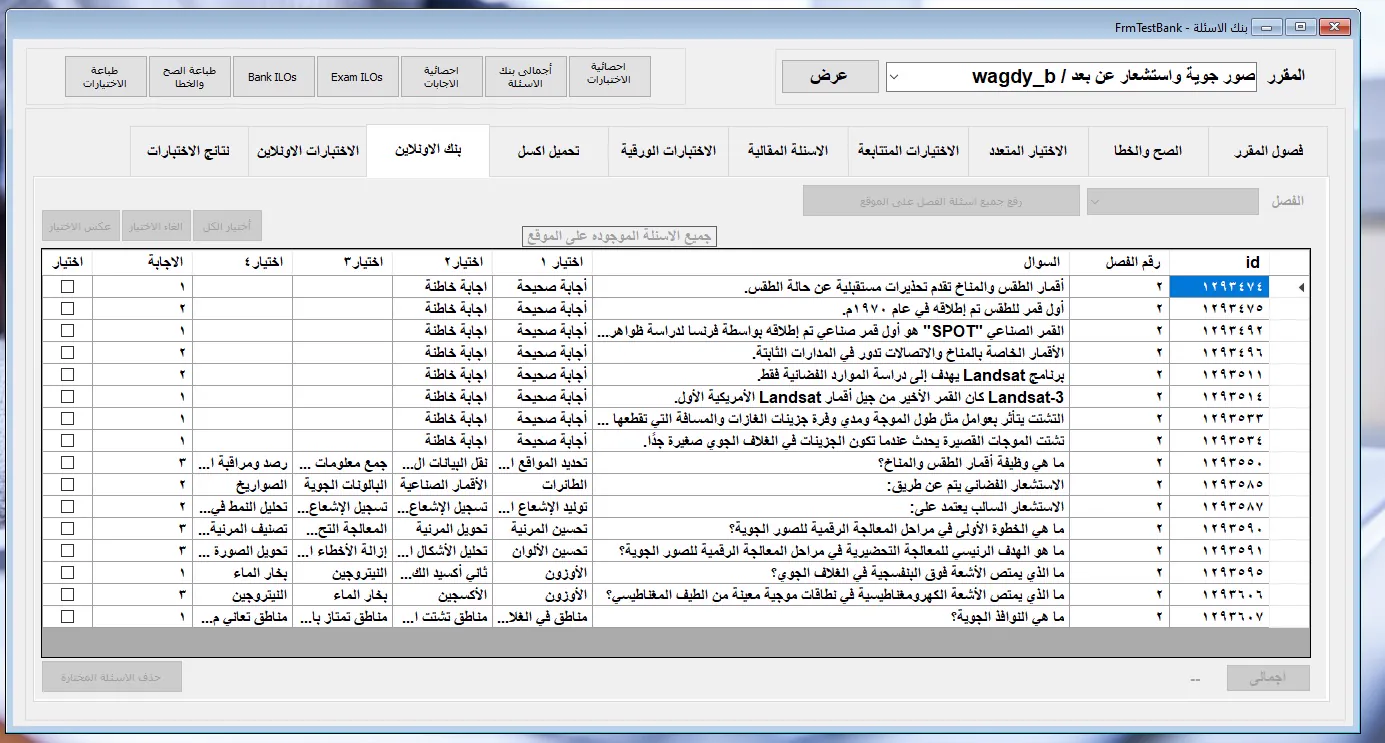This screenshot has height=743, width=1385.
Task: Click the اجمالى total button
Action: click(x=1267, y=678)
